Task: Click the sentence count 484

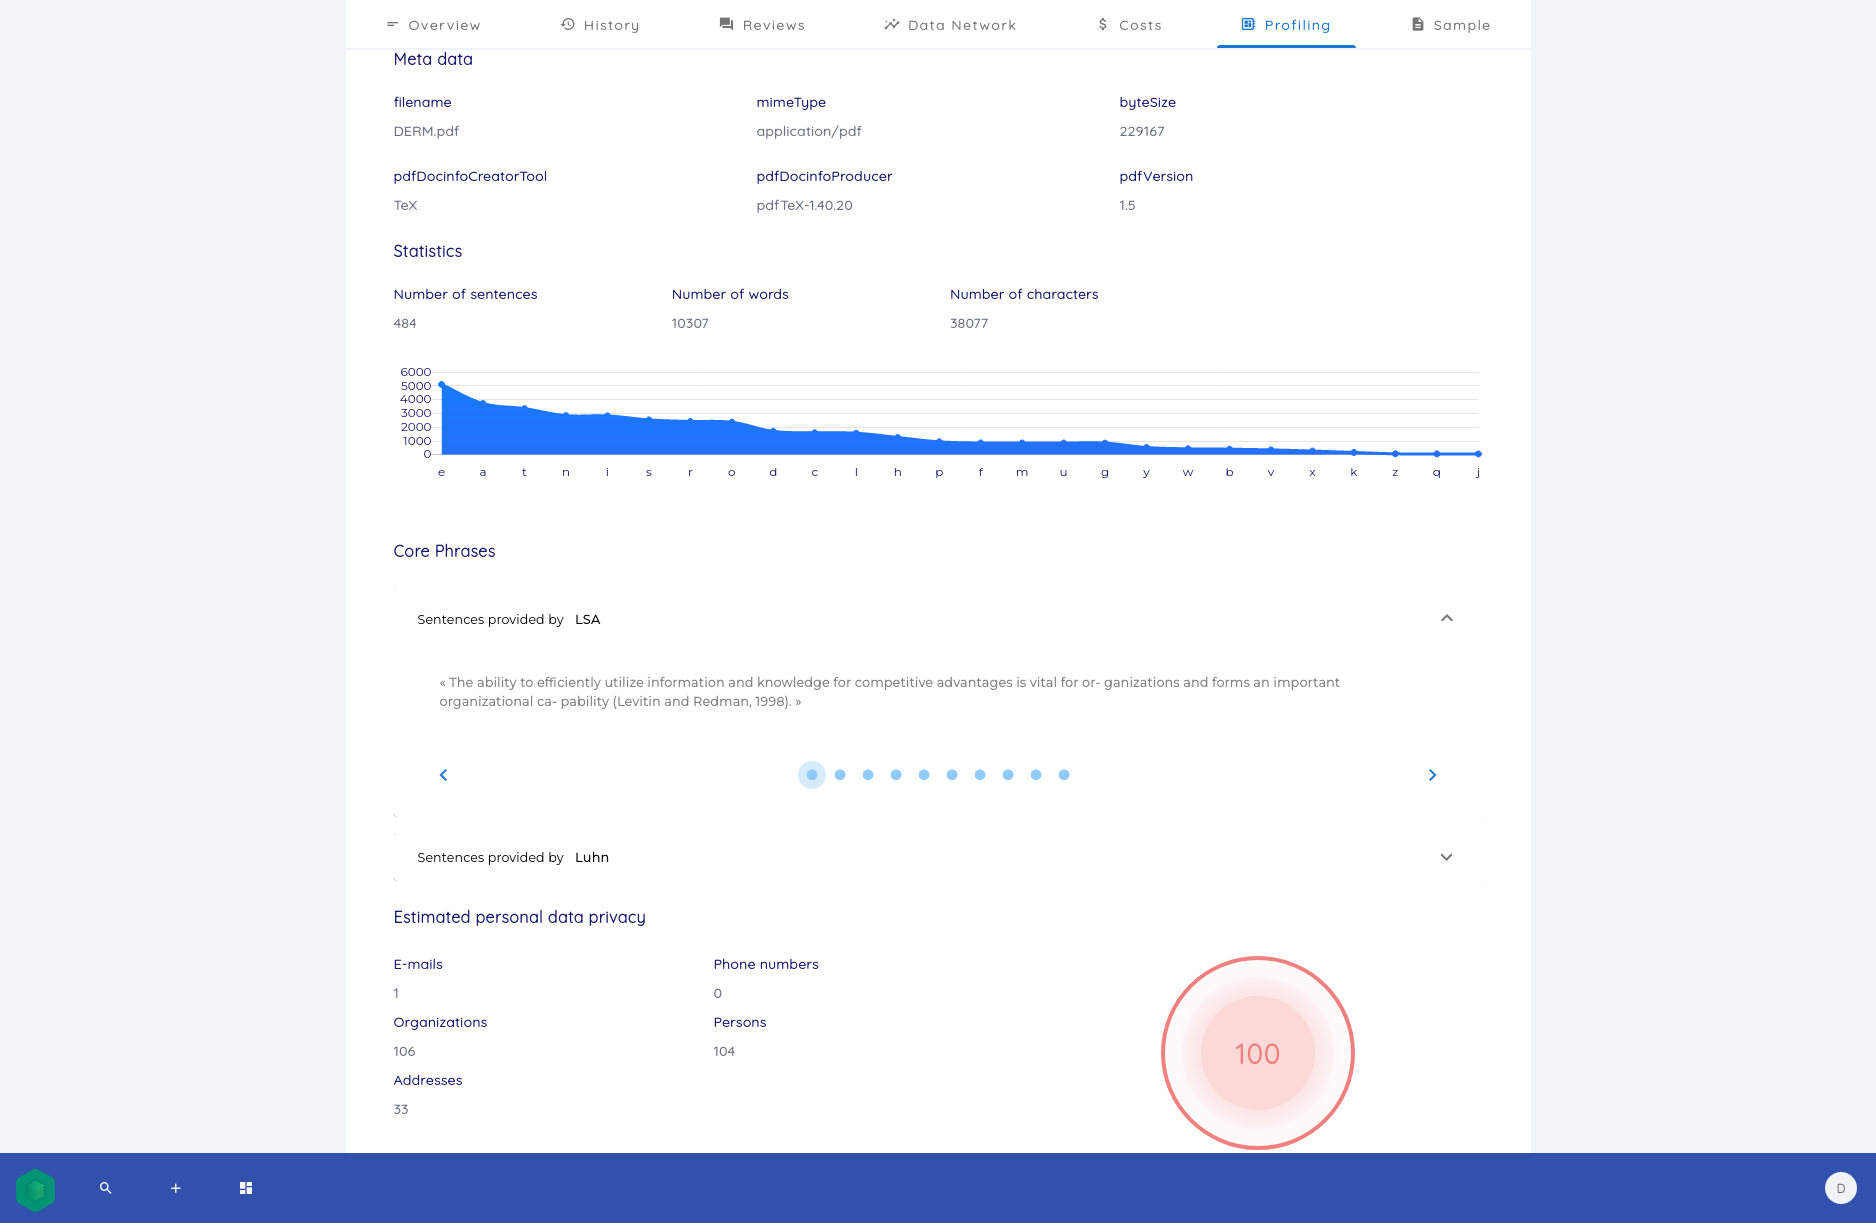Action: [405, 323]
